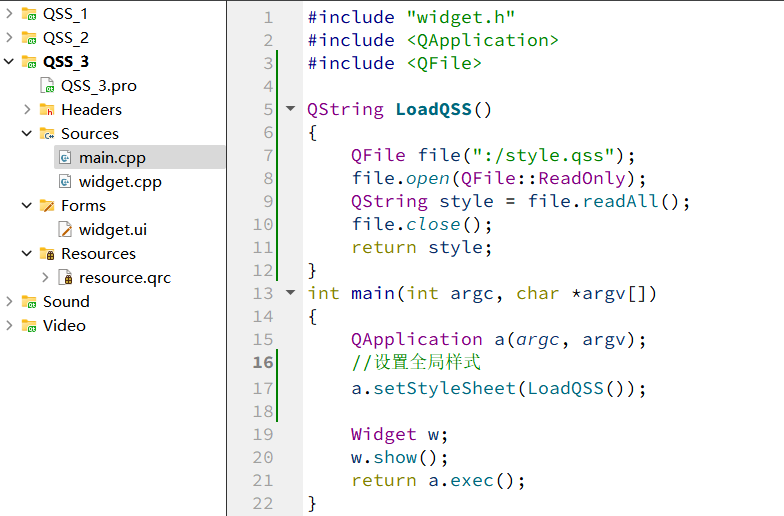
Task: Select the Video project label
Action: coord(64,326)
